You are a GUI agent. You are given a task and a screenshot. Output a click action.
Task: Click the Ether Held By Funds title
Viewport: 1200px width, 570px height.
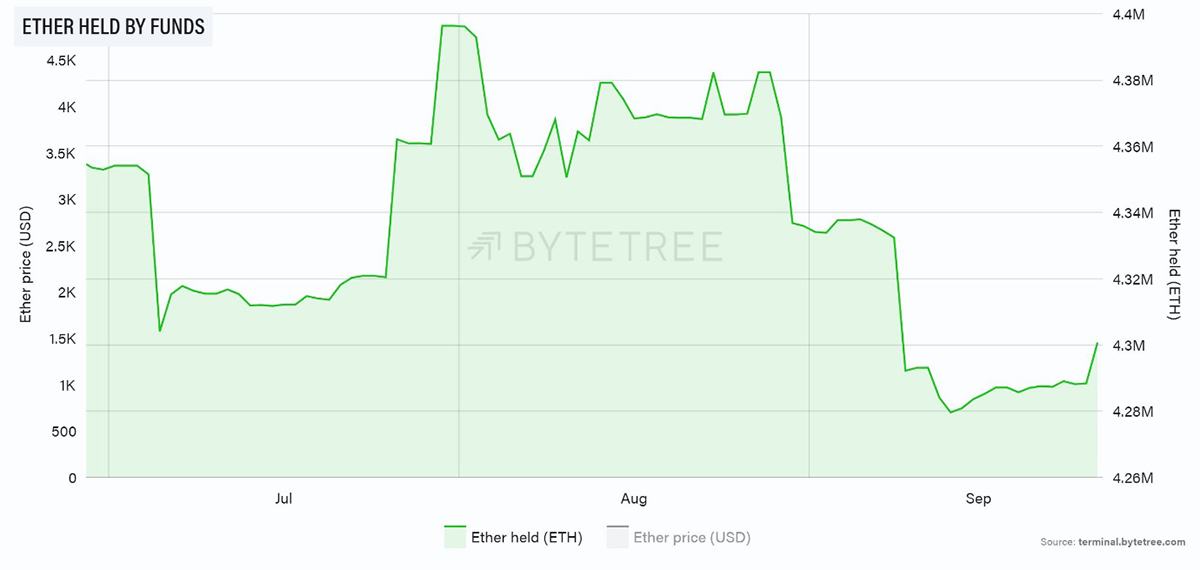113,27
